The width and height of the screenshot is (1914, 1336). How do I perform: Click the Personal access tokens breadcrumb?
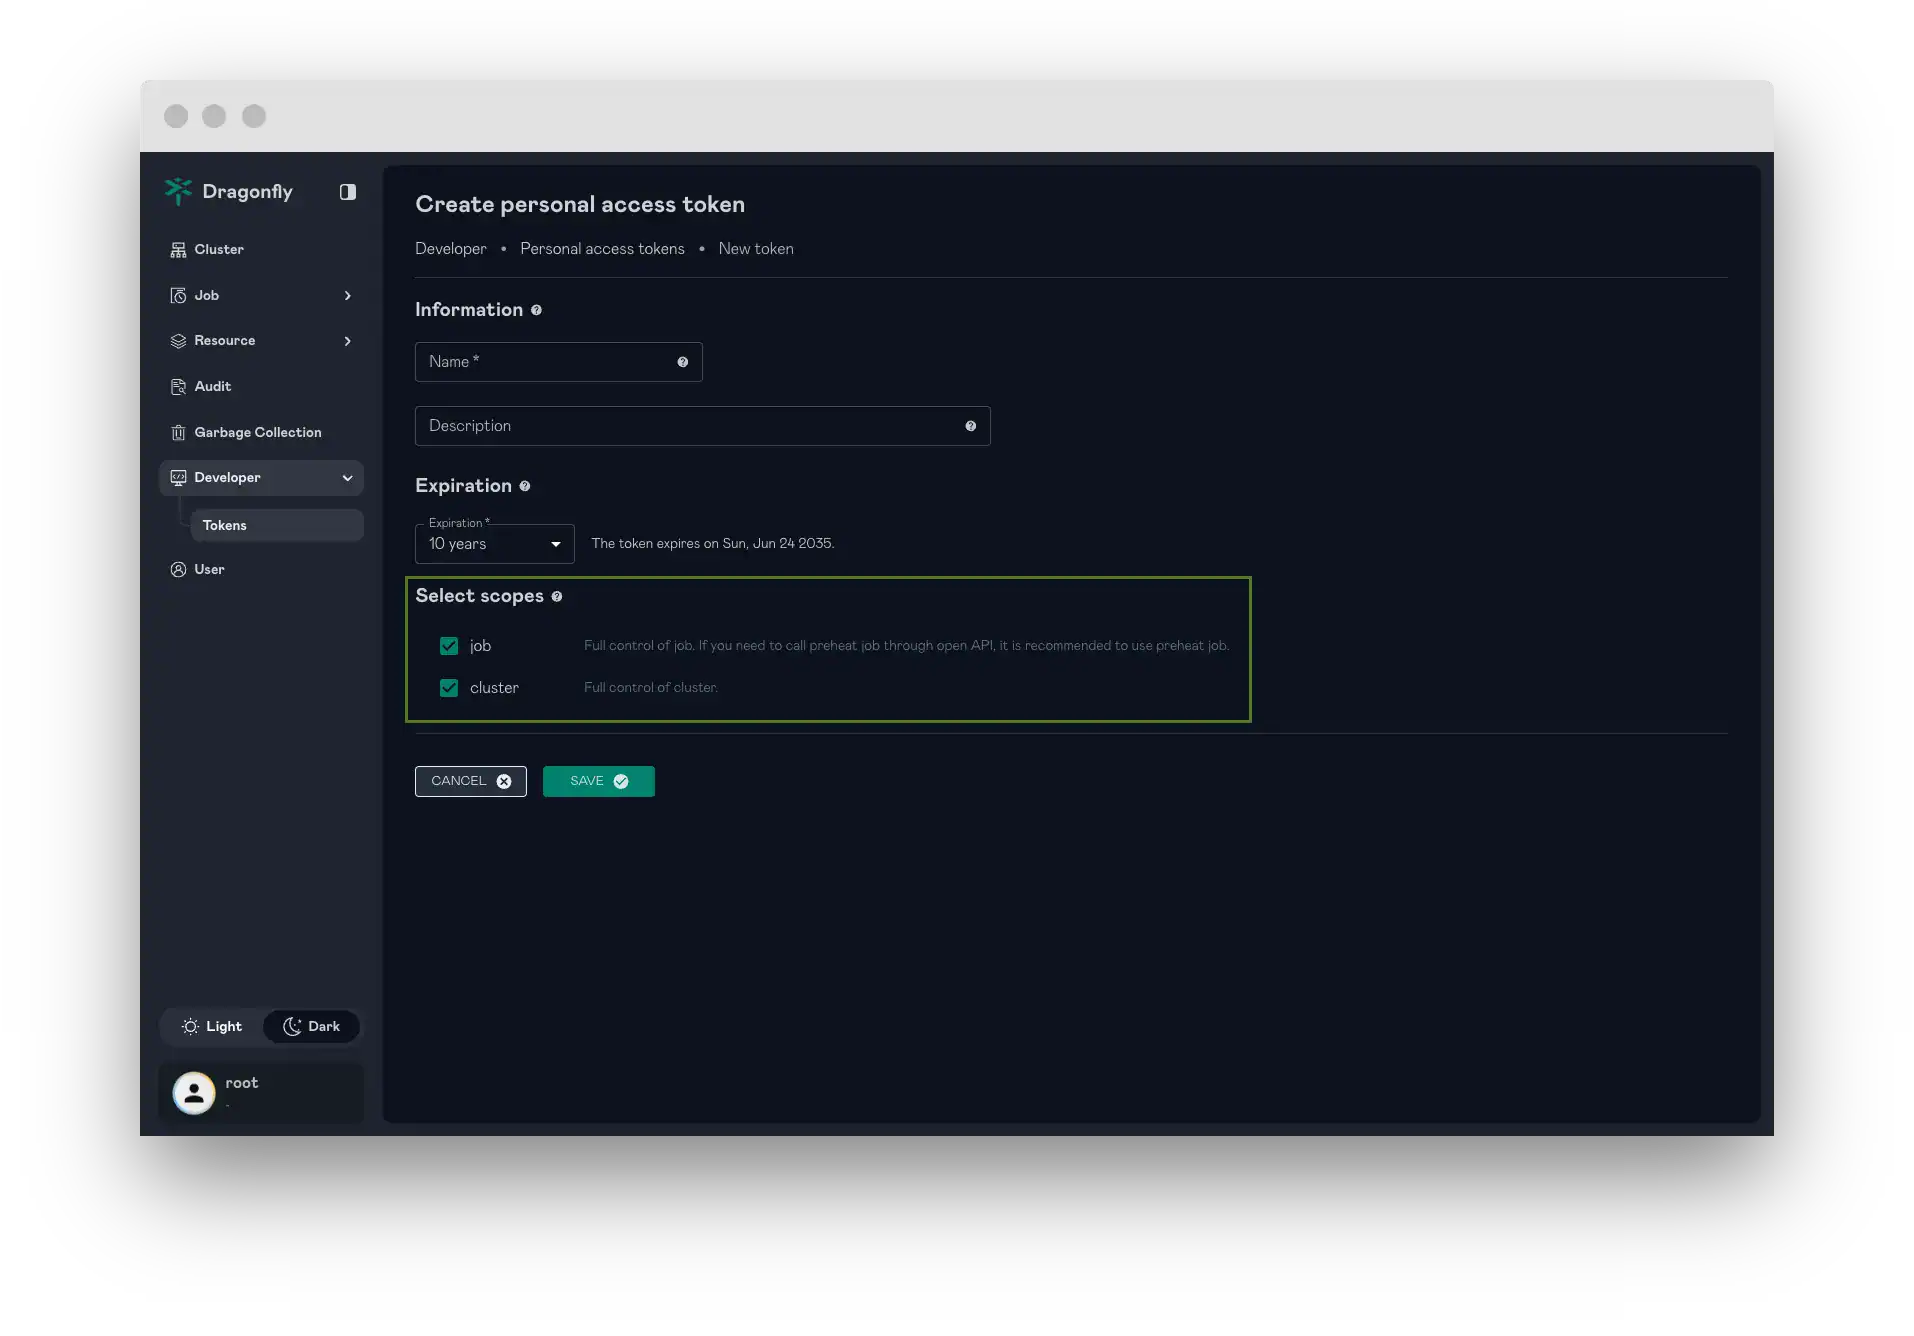point(602,249)
